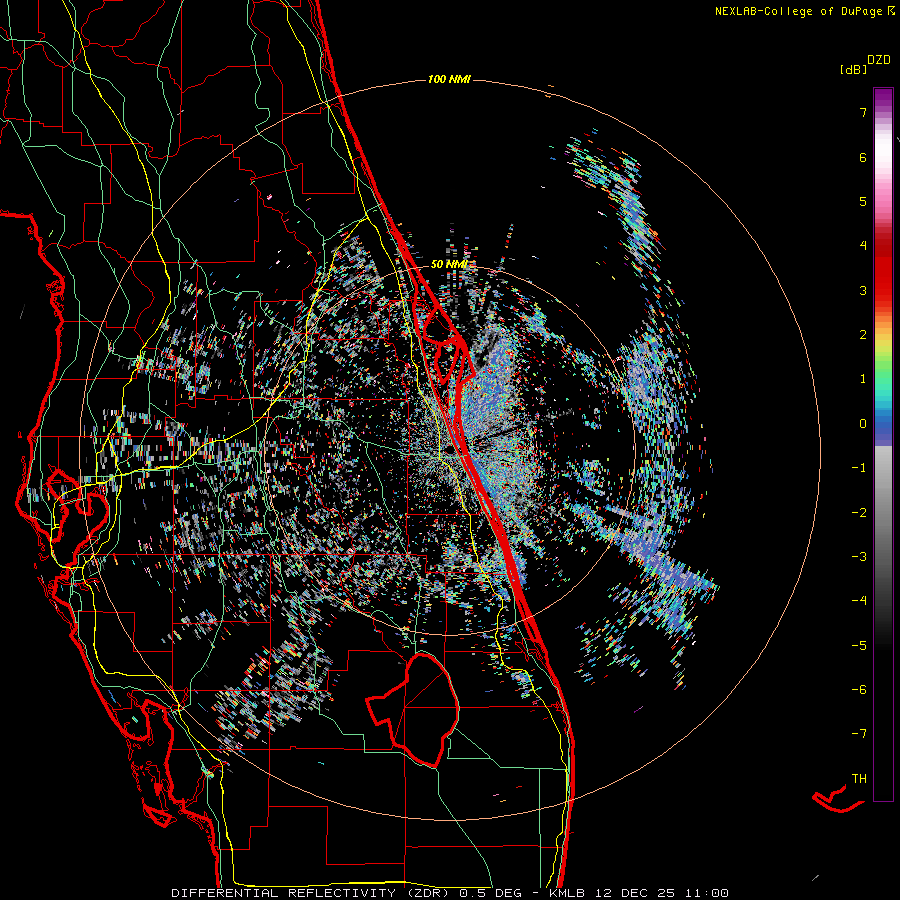Click the 7 value on color scale
Screen dimensions: 900x900
[863, 112]
